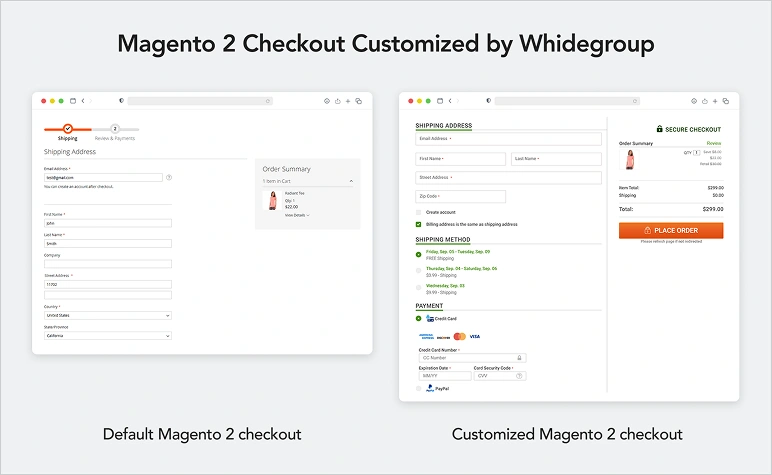Click the address bar in the right browser window
The height and width of the screenshot is (475, 772).
pyautogui.click(x=567, y=101)
